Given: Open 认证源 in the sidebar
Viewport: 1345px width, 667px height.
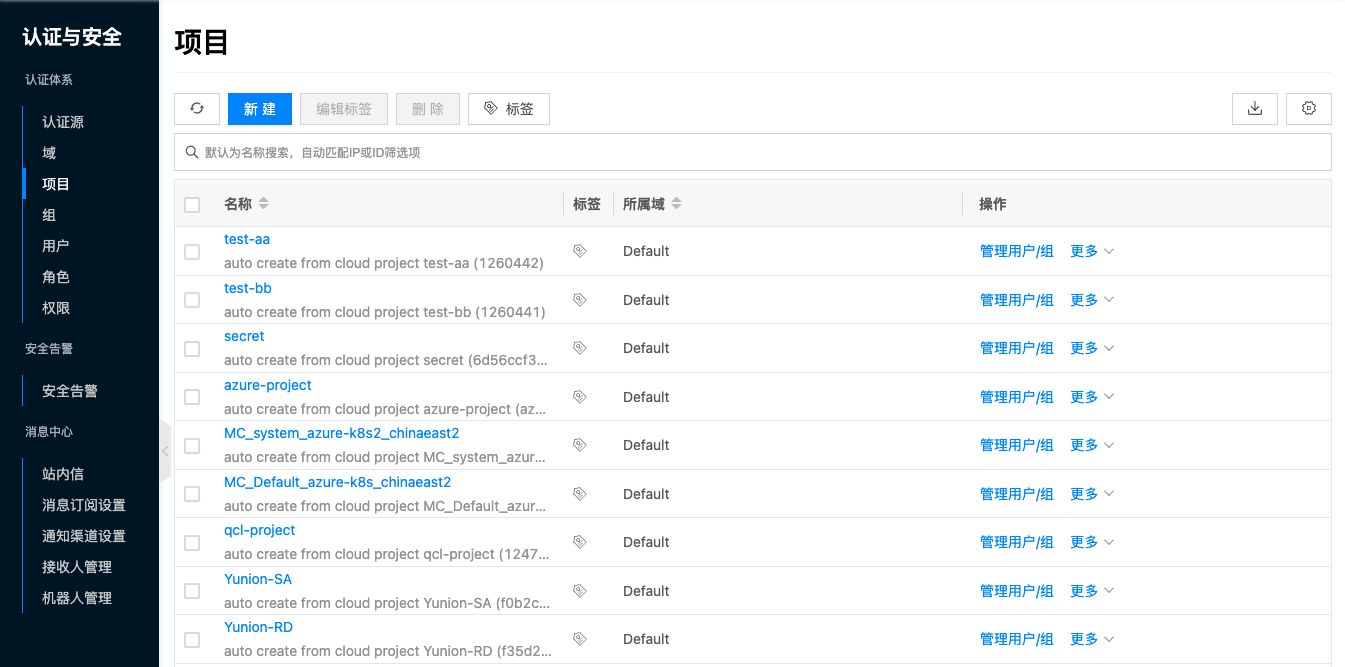Looking at the screenshot, I should 63,122.
